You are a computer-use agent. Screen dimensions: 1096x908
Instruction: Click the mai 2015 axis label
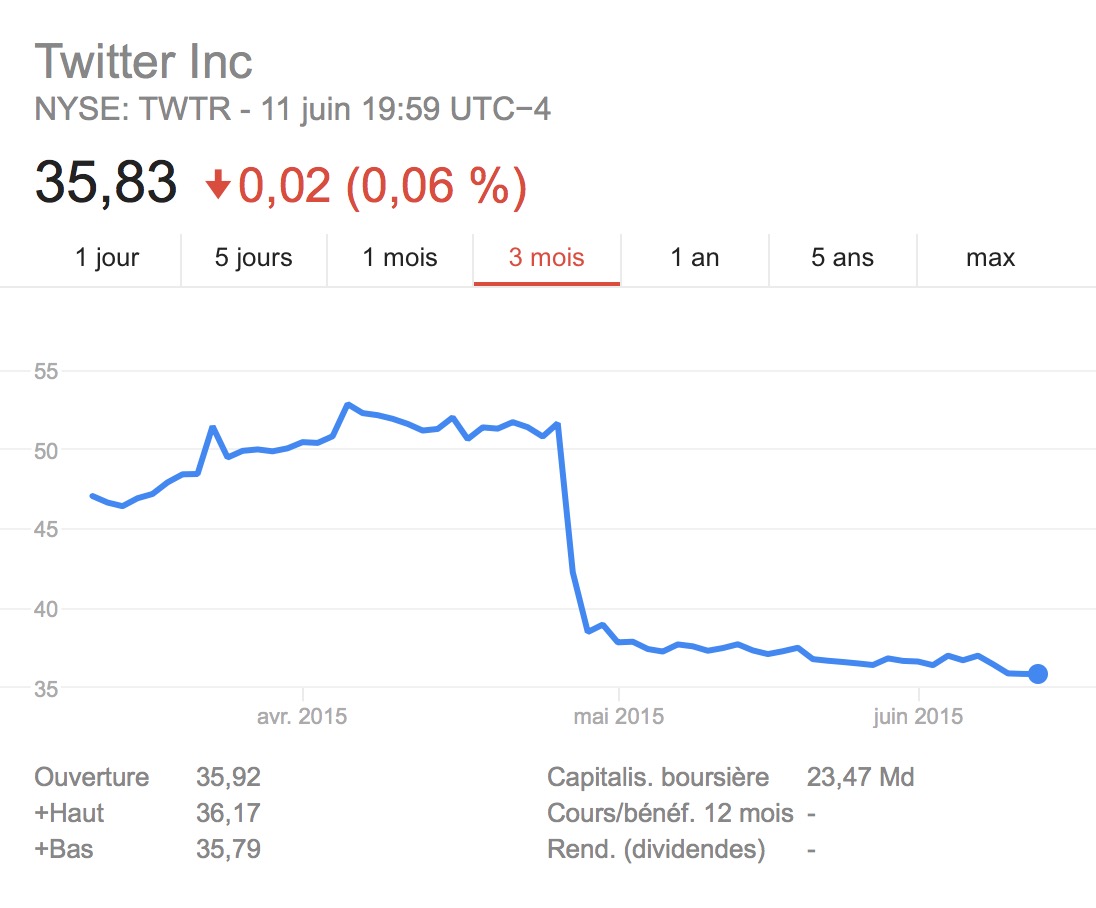pyautogui.click(x=619, y=716)
